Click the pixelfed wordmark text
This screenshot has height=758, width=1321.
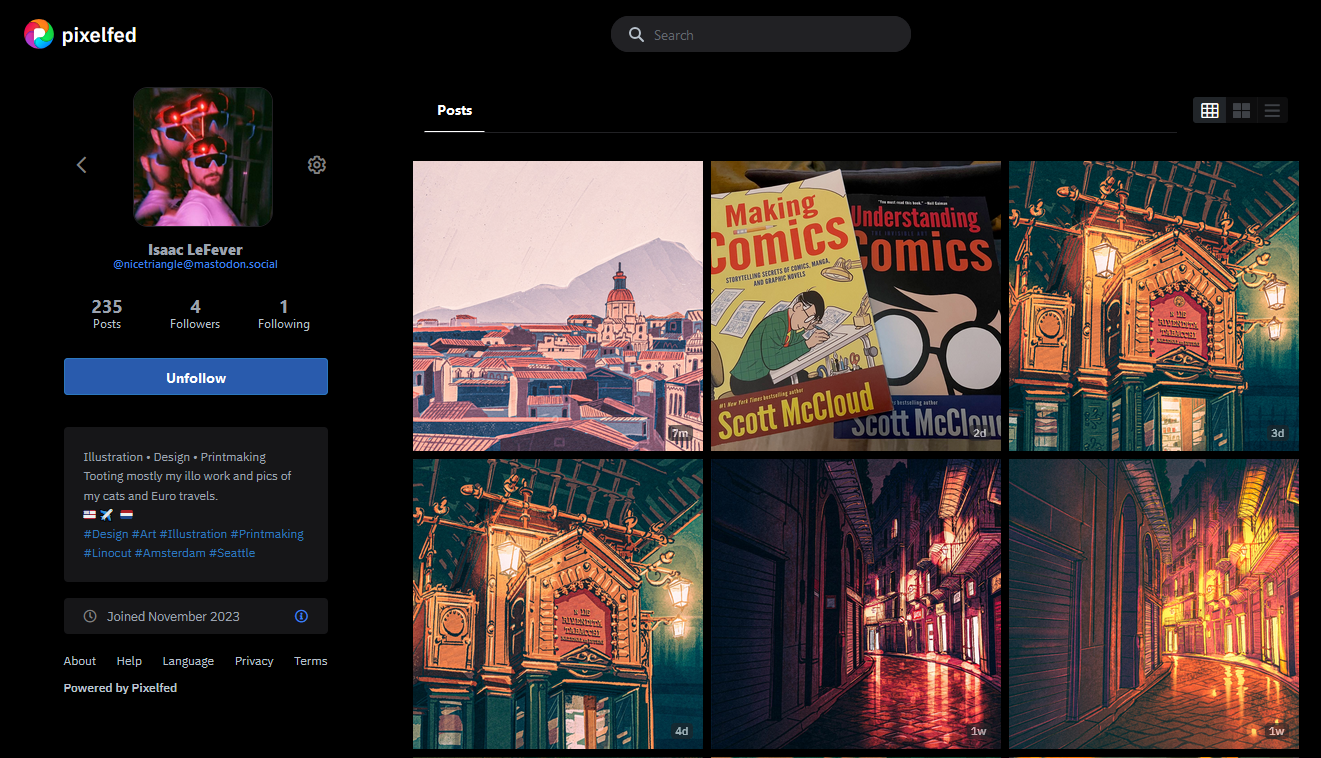coord(99,35)
